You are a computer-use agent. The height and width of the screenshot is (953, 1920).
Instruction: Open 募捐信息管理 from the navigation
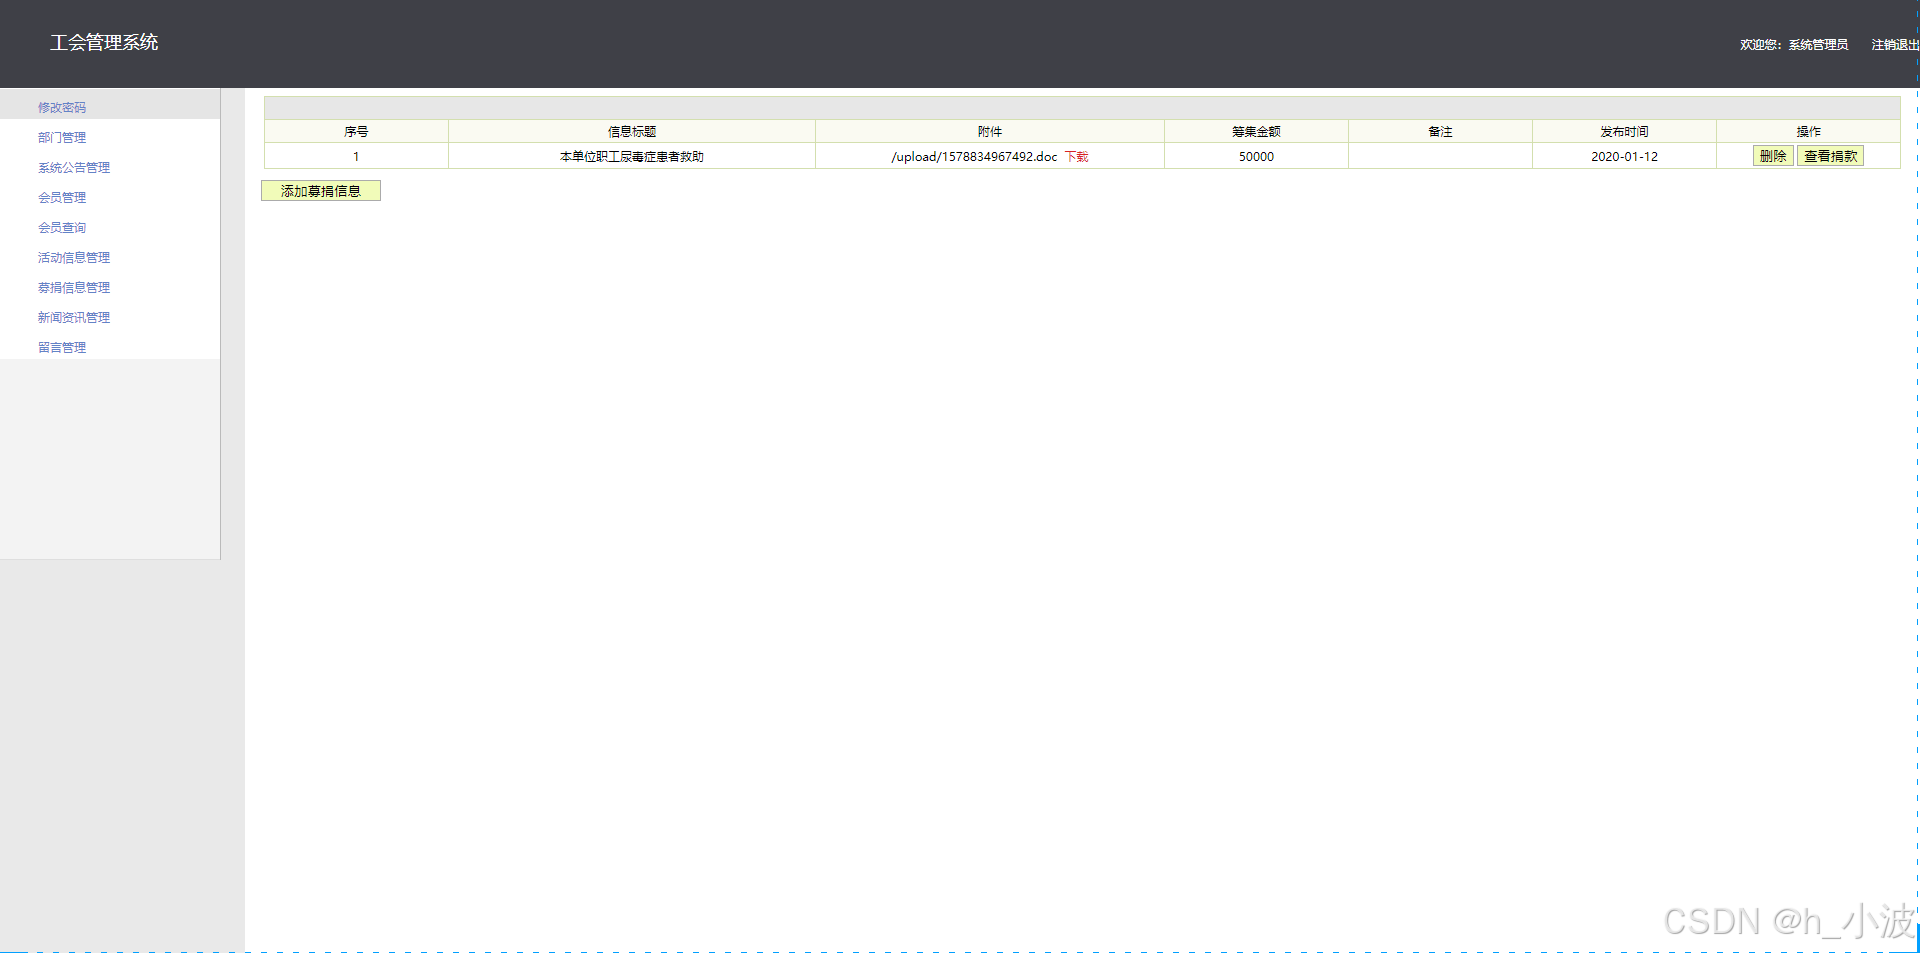(73, 287)
